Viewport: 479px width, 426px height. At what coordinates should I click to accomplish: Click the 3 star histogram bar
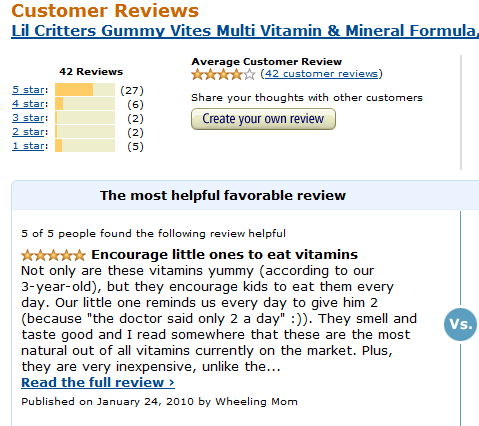85,118
